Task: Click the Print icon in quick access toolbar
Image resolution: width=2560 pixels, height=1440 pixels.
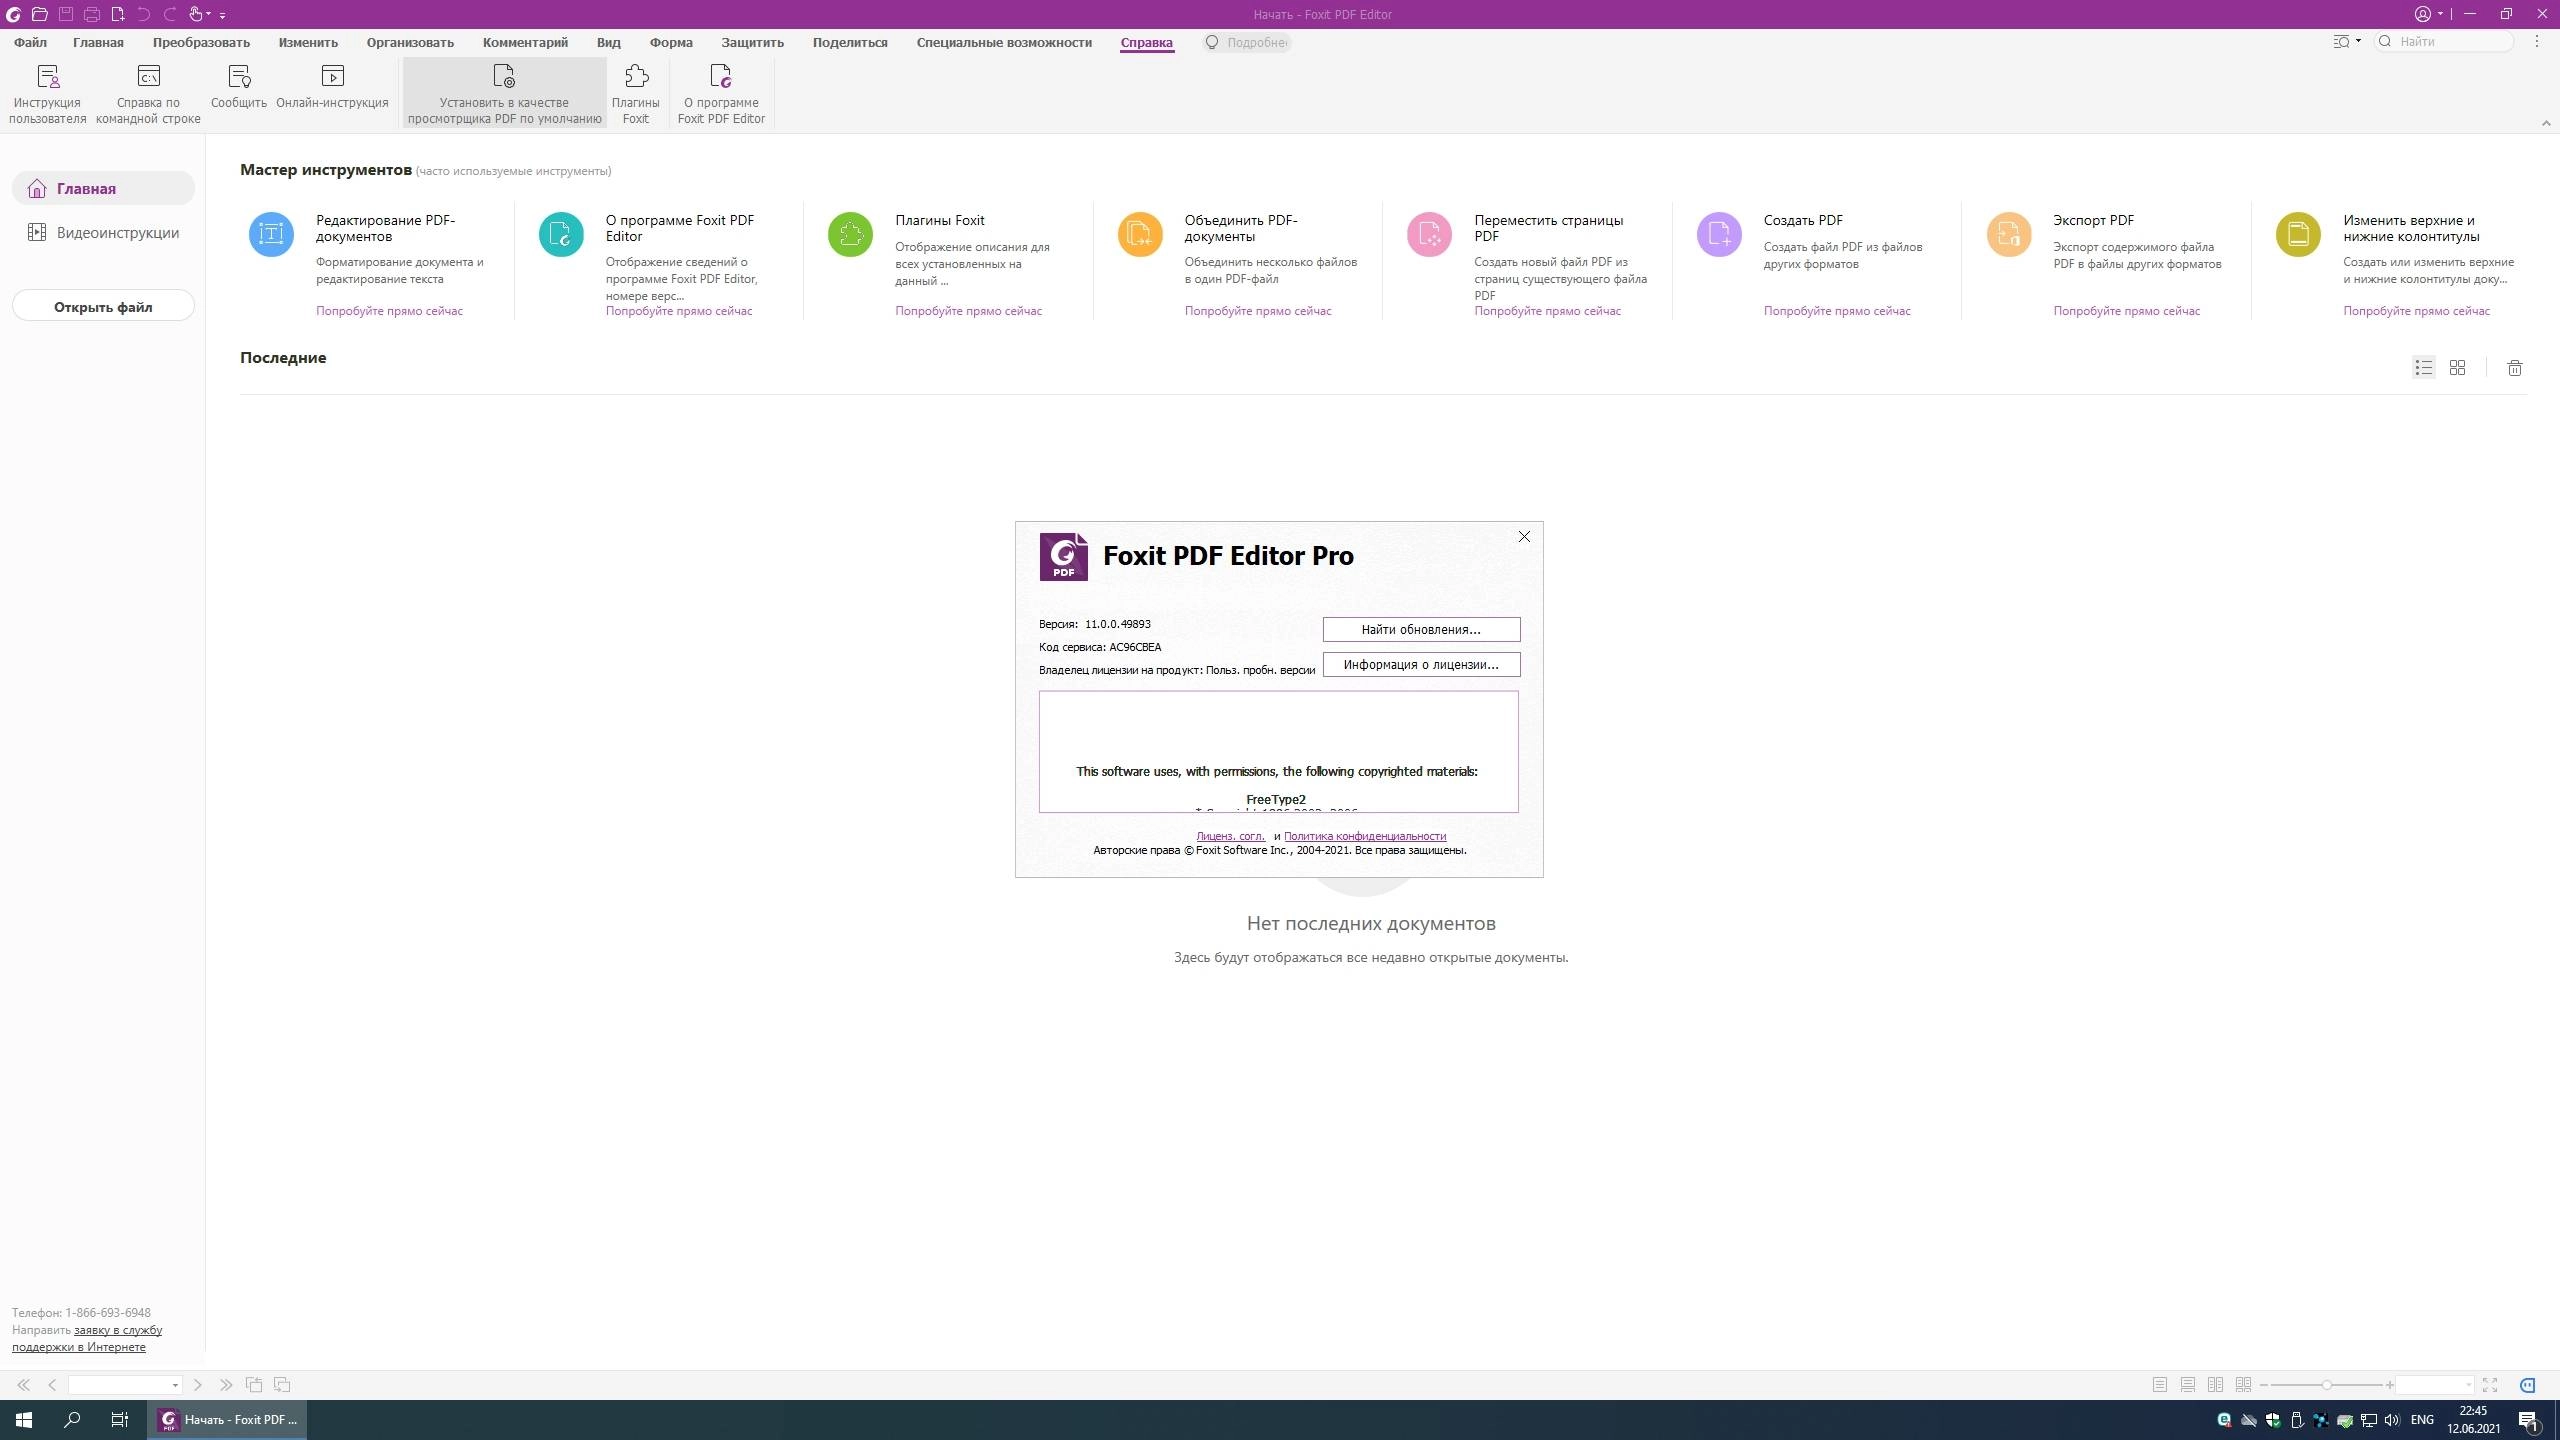Action: (91, 14)
